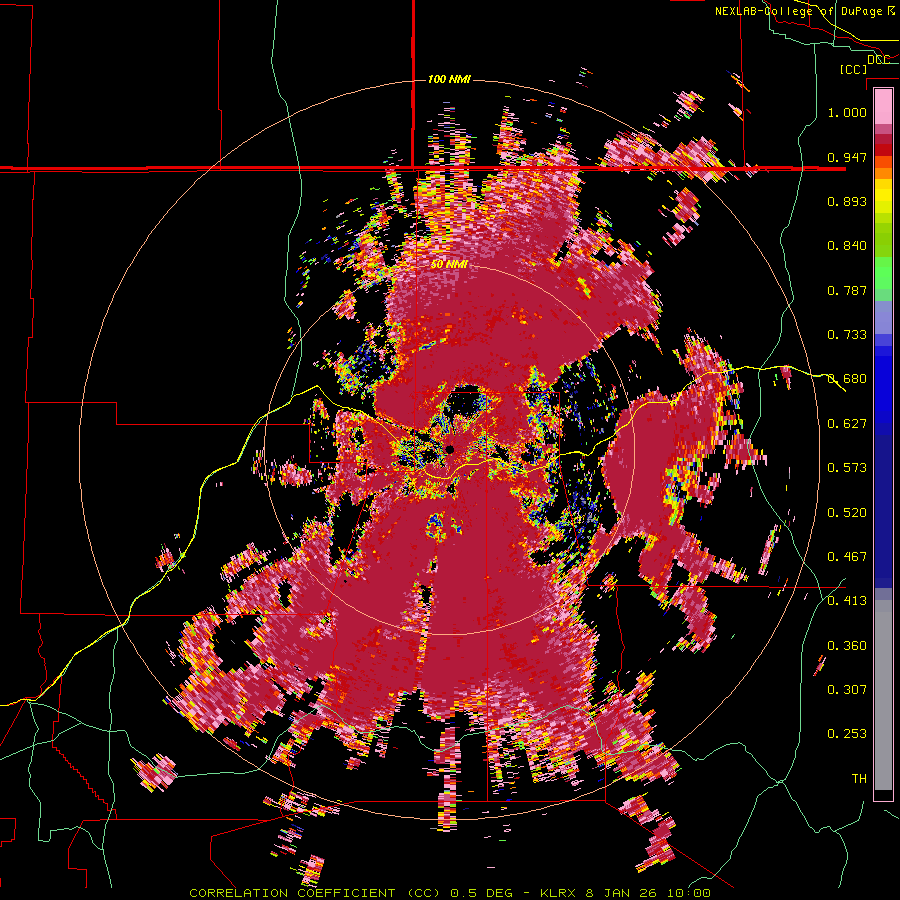The image size is (900, 900).
Task: Click the Correlation Coefficient KLRX caption text
Action: (450, 893)
